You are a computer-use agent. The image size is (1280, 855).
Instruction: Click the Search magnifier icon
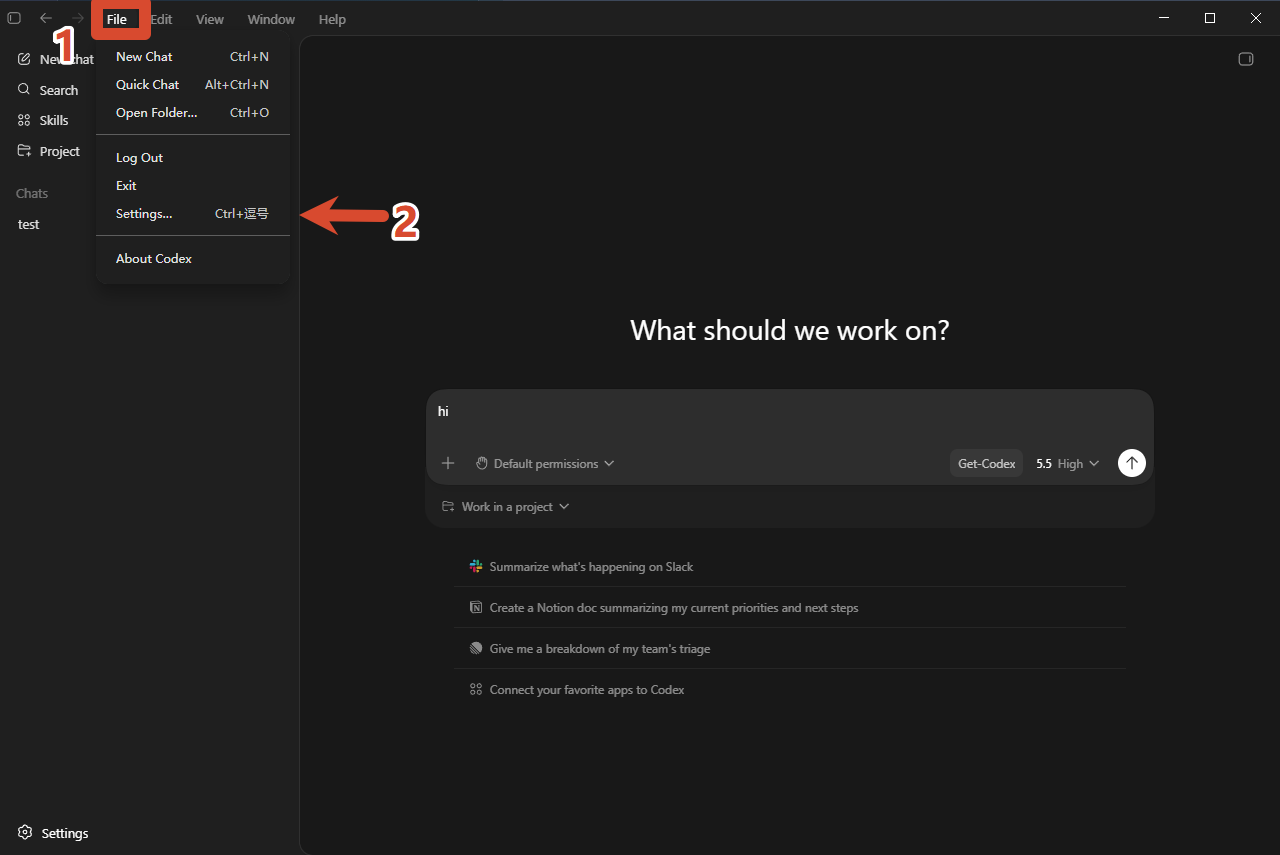[x=25, y=90]
